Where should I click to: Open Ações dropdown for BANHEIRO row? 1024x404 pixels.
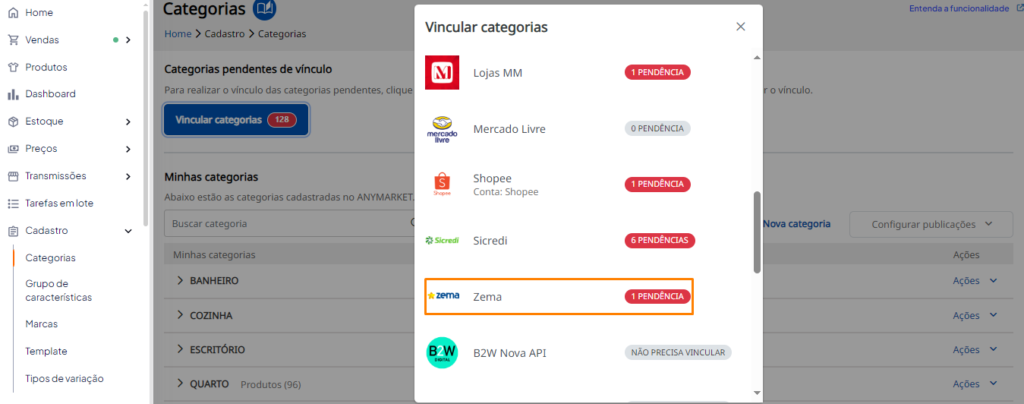(975, 281)
